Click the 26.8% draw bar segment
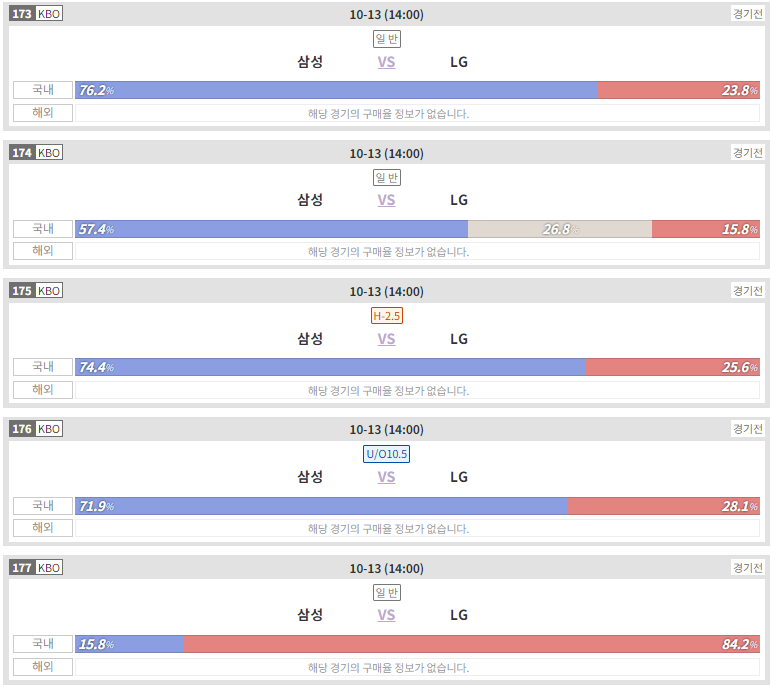The image size is (771, 685). click(x=560, y=229)
